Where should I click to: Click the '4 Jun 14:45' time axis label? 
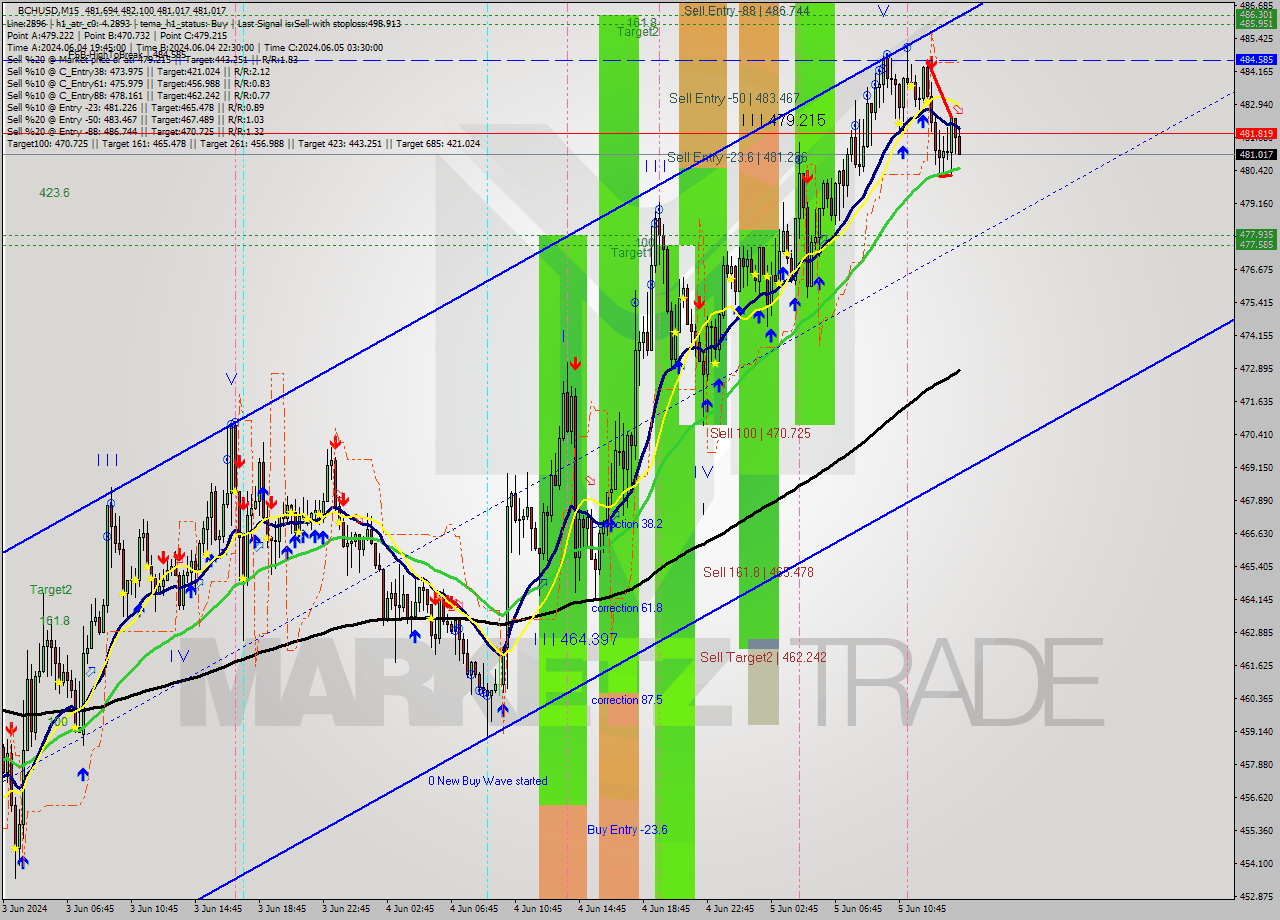[602, 909]
